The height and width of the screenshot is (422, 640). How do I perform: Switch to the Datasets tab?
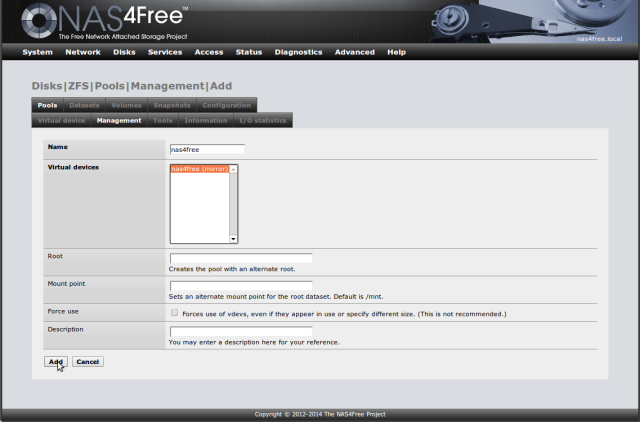[84, 105]
